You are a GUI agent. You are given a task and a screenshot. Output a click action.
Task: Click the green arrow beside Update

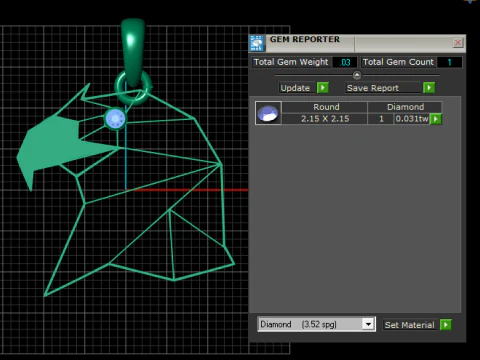click(323, 88)
